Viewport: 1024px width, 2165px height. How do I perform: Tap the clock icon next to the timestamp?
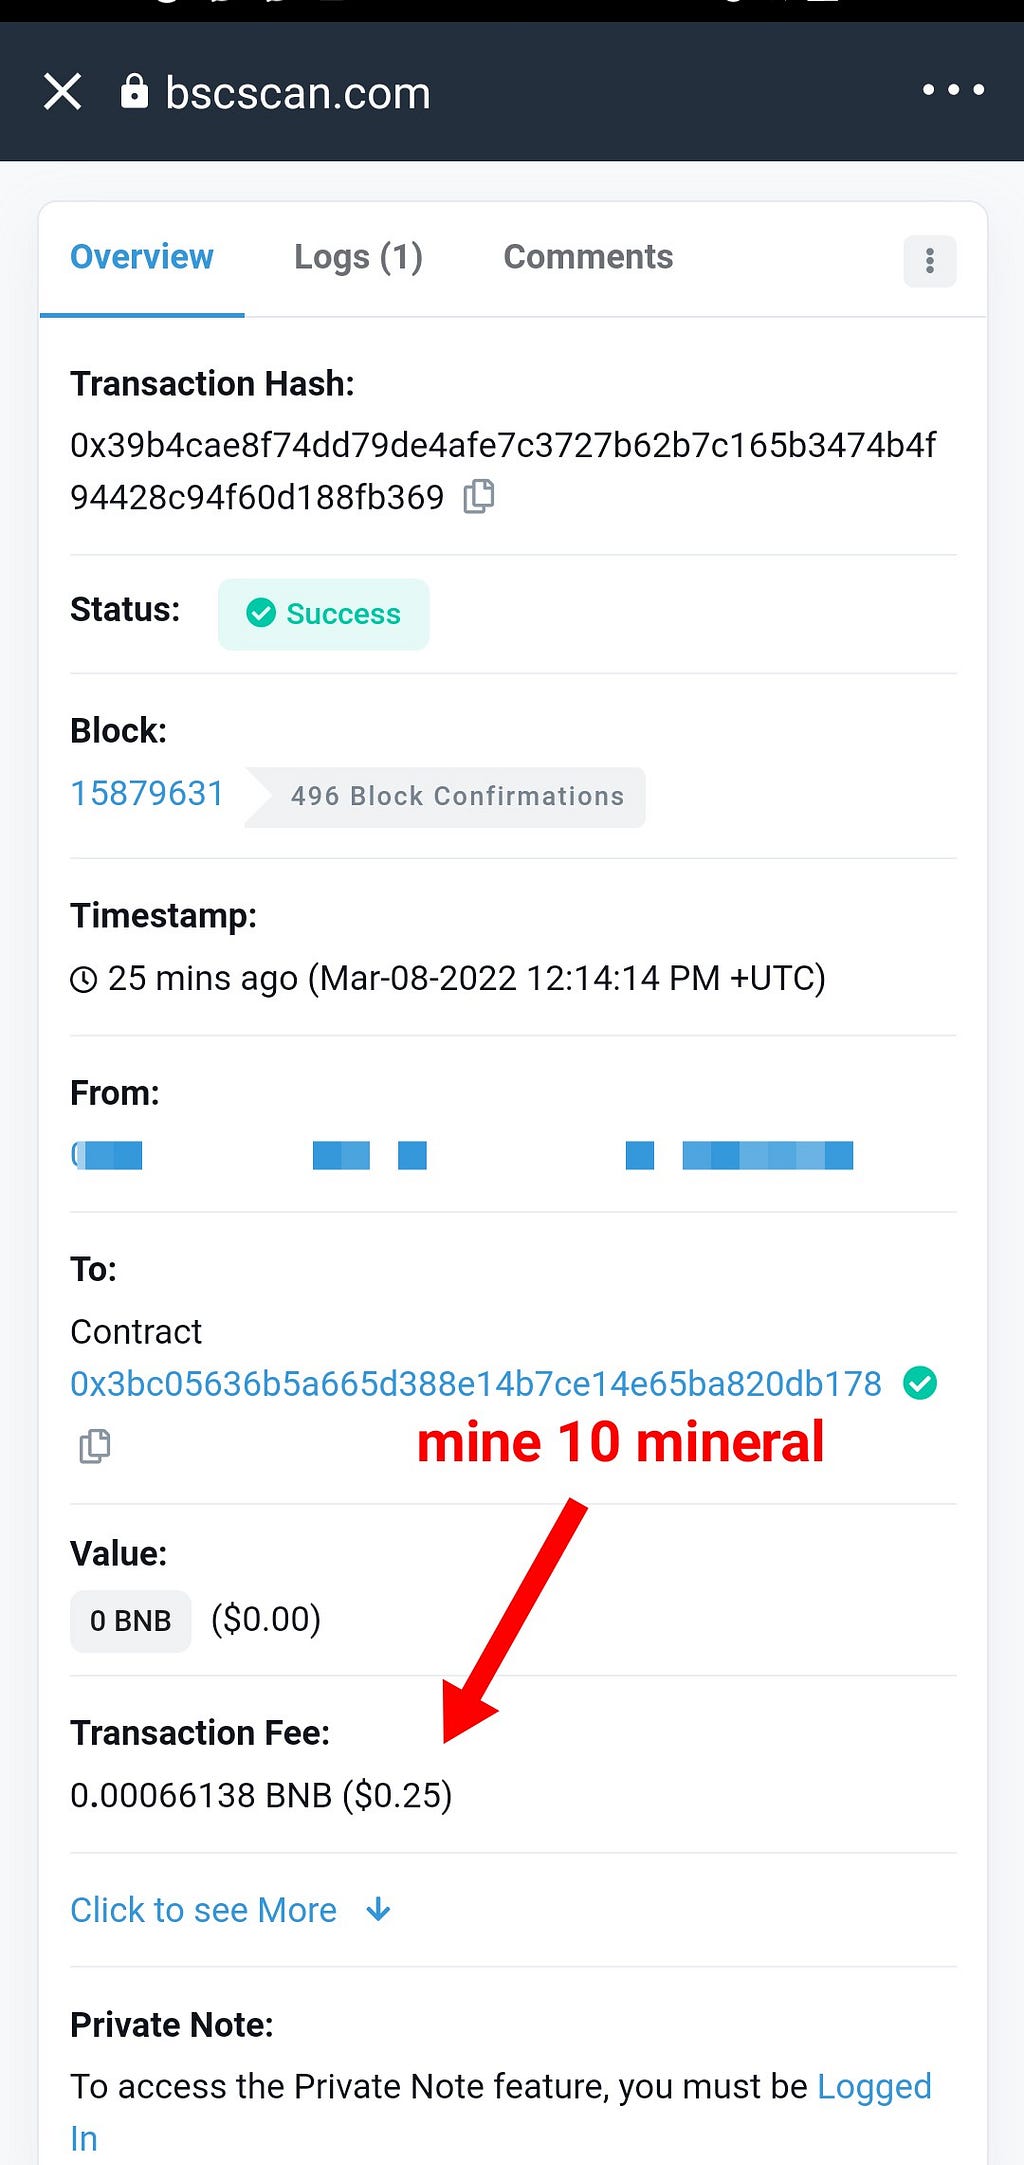83,980
